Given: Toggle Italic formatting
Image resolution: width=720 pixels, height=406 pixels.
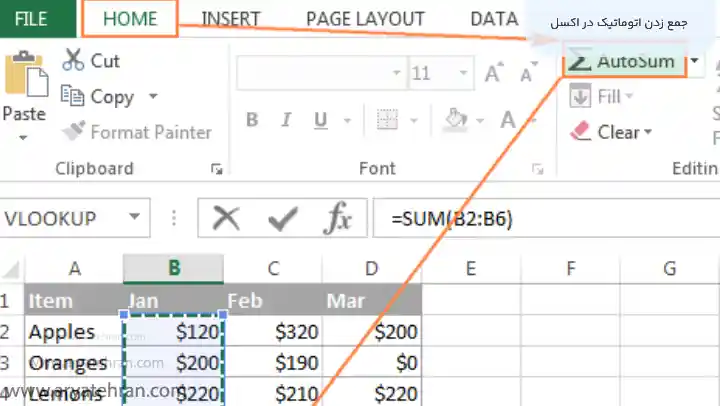Looking at the screenshot, I should 284,121.
